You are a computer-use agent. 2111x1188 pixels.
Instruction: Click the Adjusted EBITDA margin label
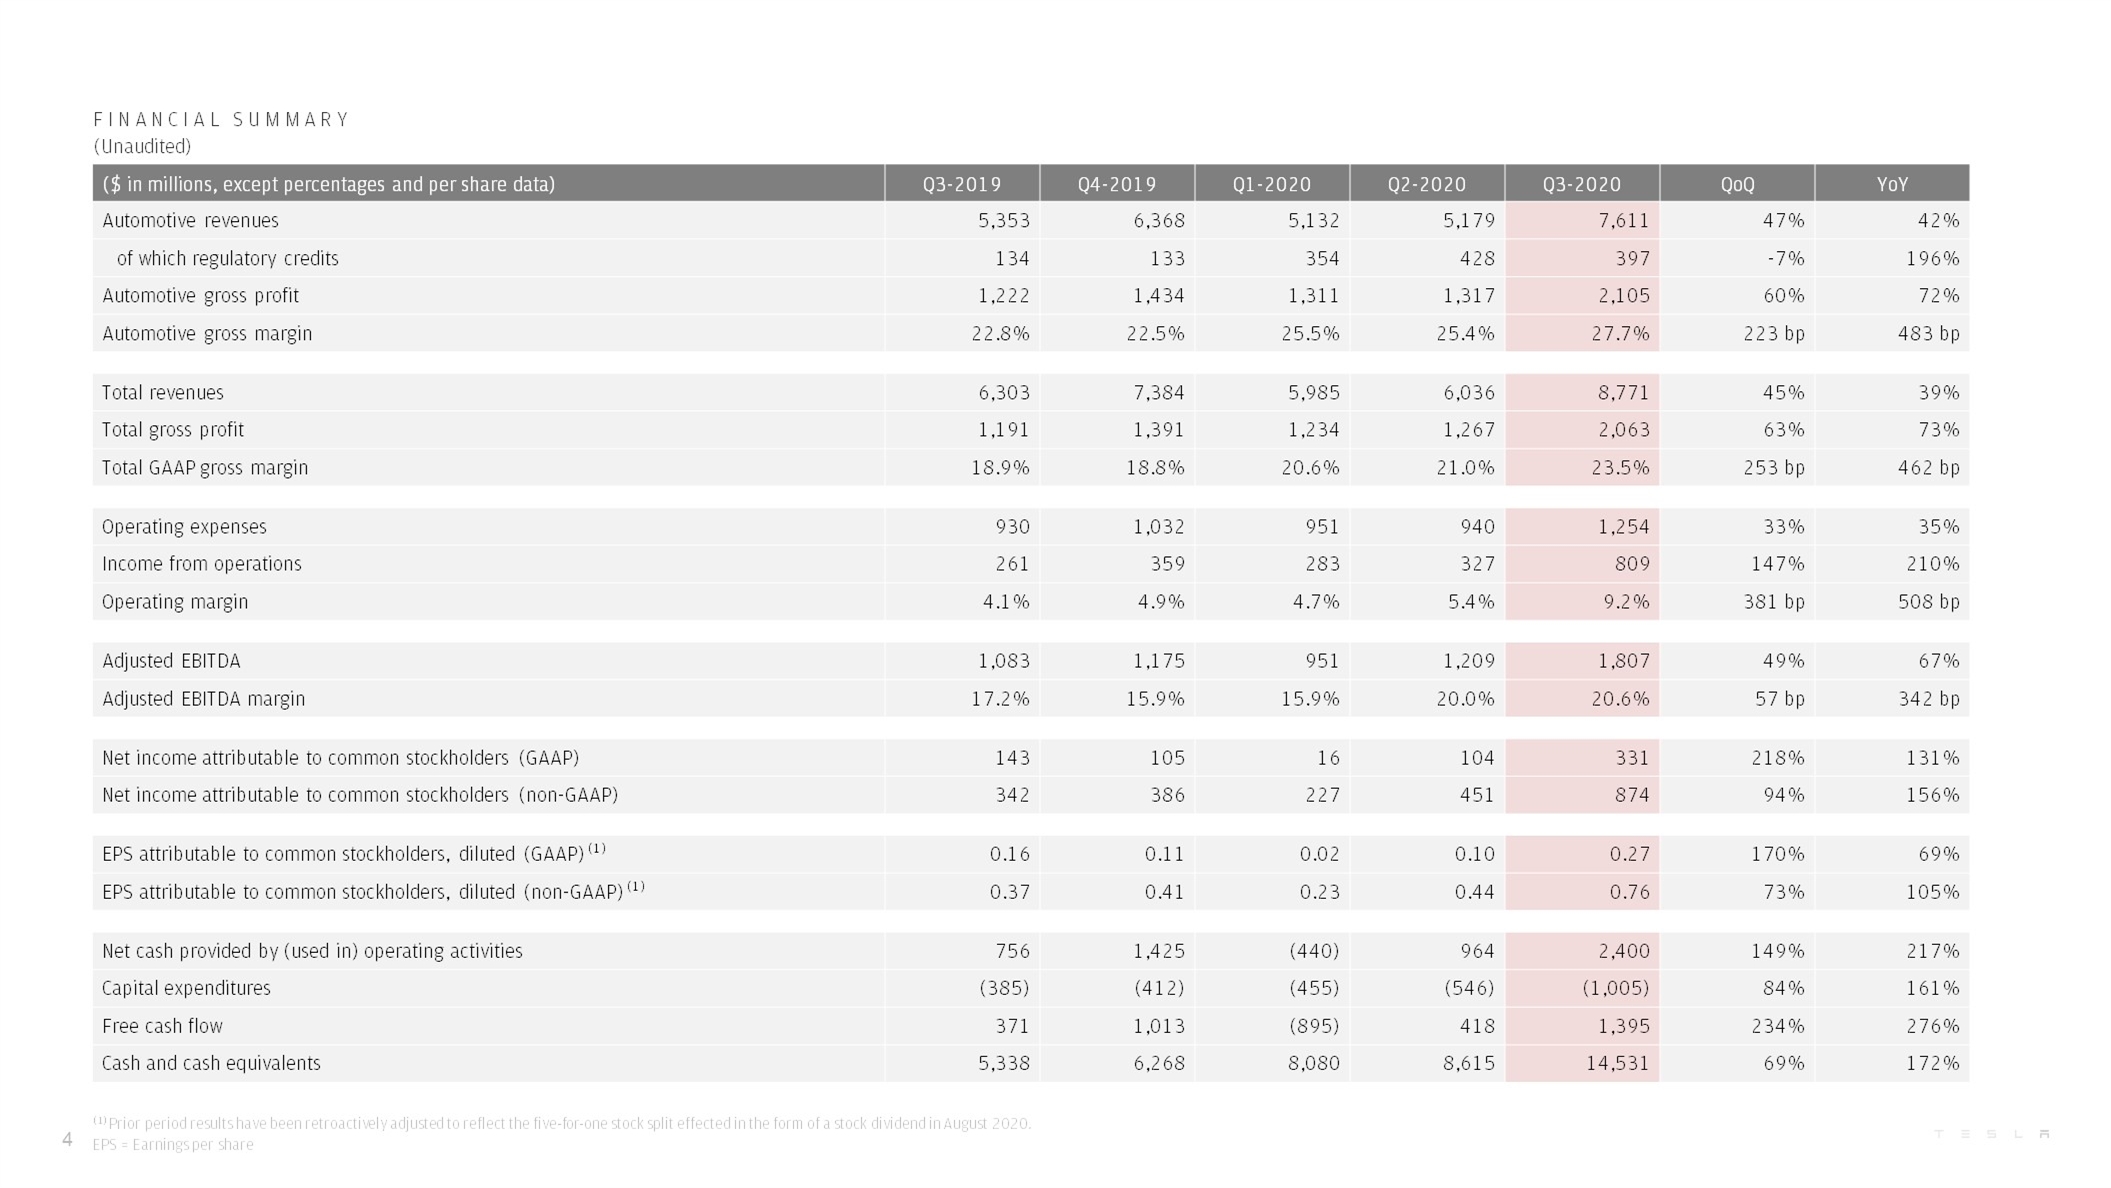pos(203,699)
